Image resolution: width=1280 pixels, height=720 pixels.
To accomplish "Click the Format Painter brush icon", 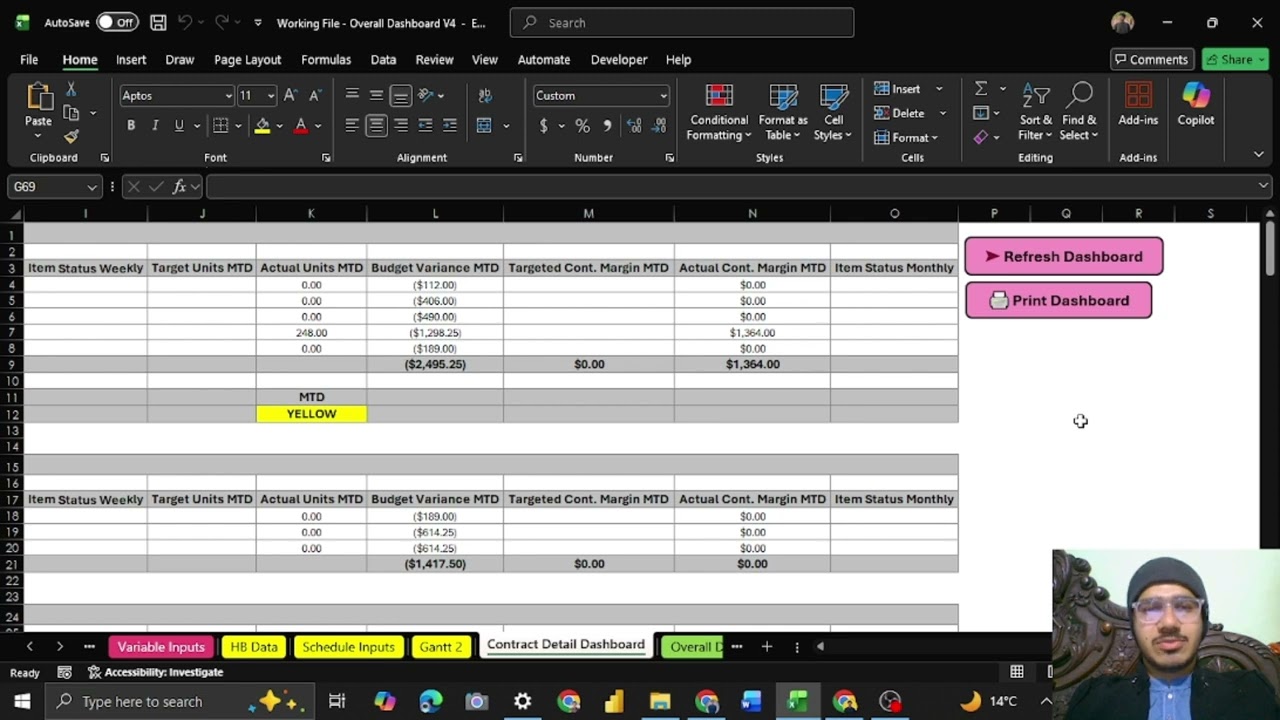I will coord(71,136).
